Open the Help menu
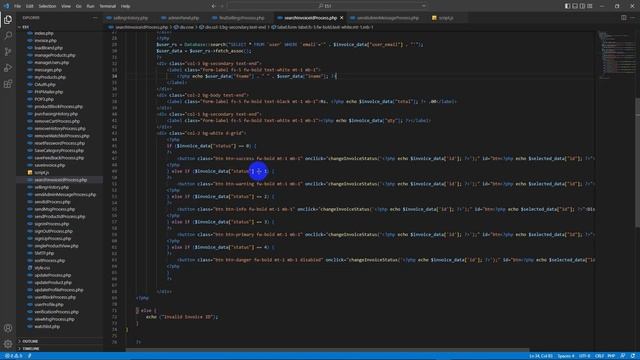Viewport: 640px width, 360px height. [x=125, y=6]
